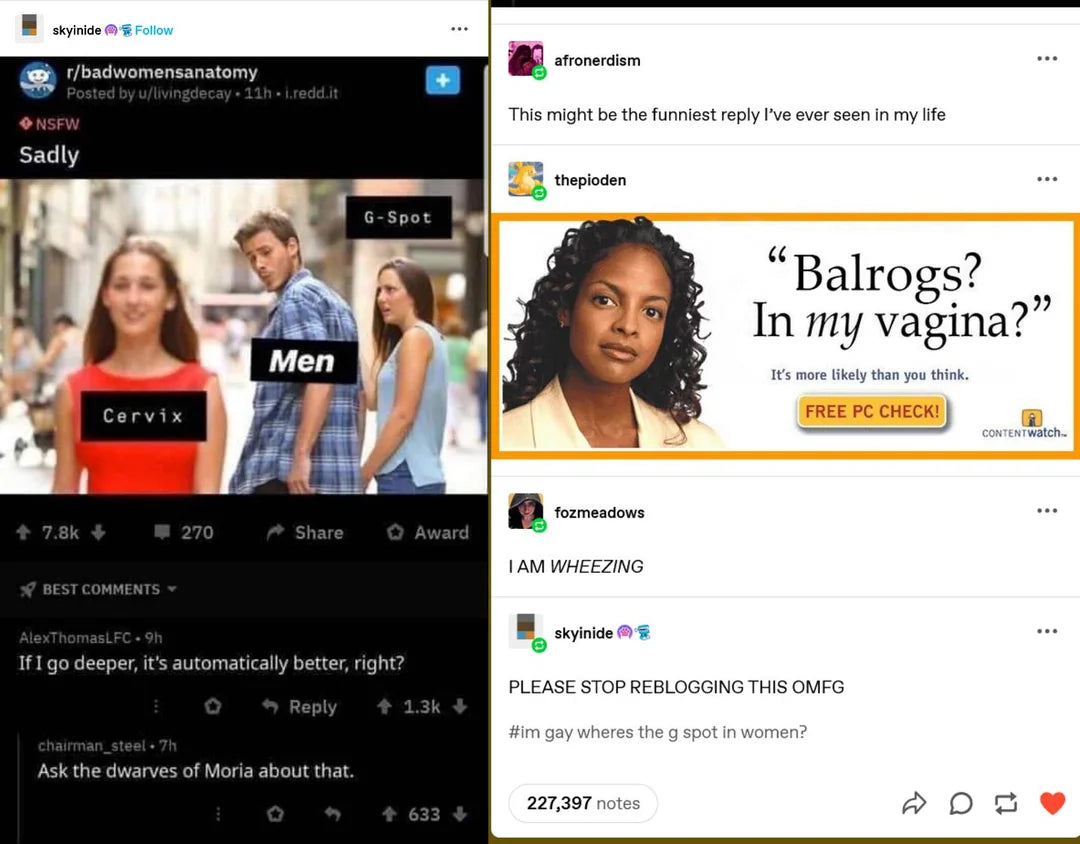Viewport: 1080px width, 844px height.
Task: Open the options menu on skyinide's top post
Action: pos(459,29)
